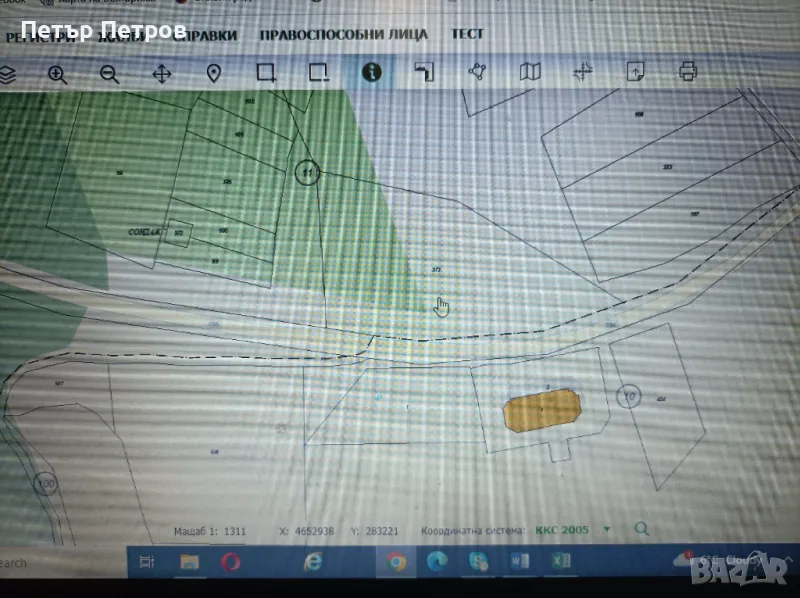The height and width of the screenshot is (598, 800).
Task: Open the folded map icon tool
Action: (x=530, y=71)
